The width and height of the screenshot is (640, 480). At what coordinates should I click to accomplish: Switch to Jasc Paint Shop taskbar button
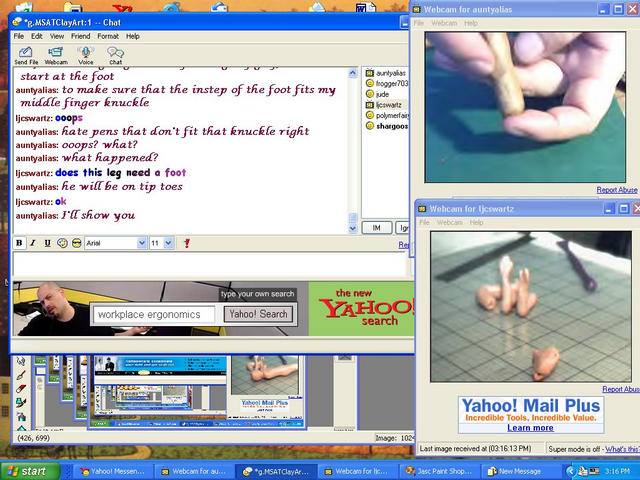coord(440,471)
